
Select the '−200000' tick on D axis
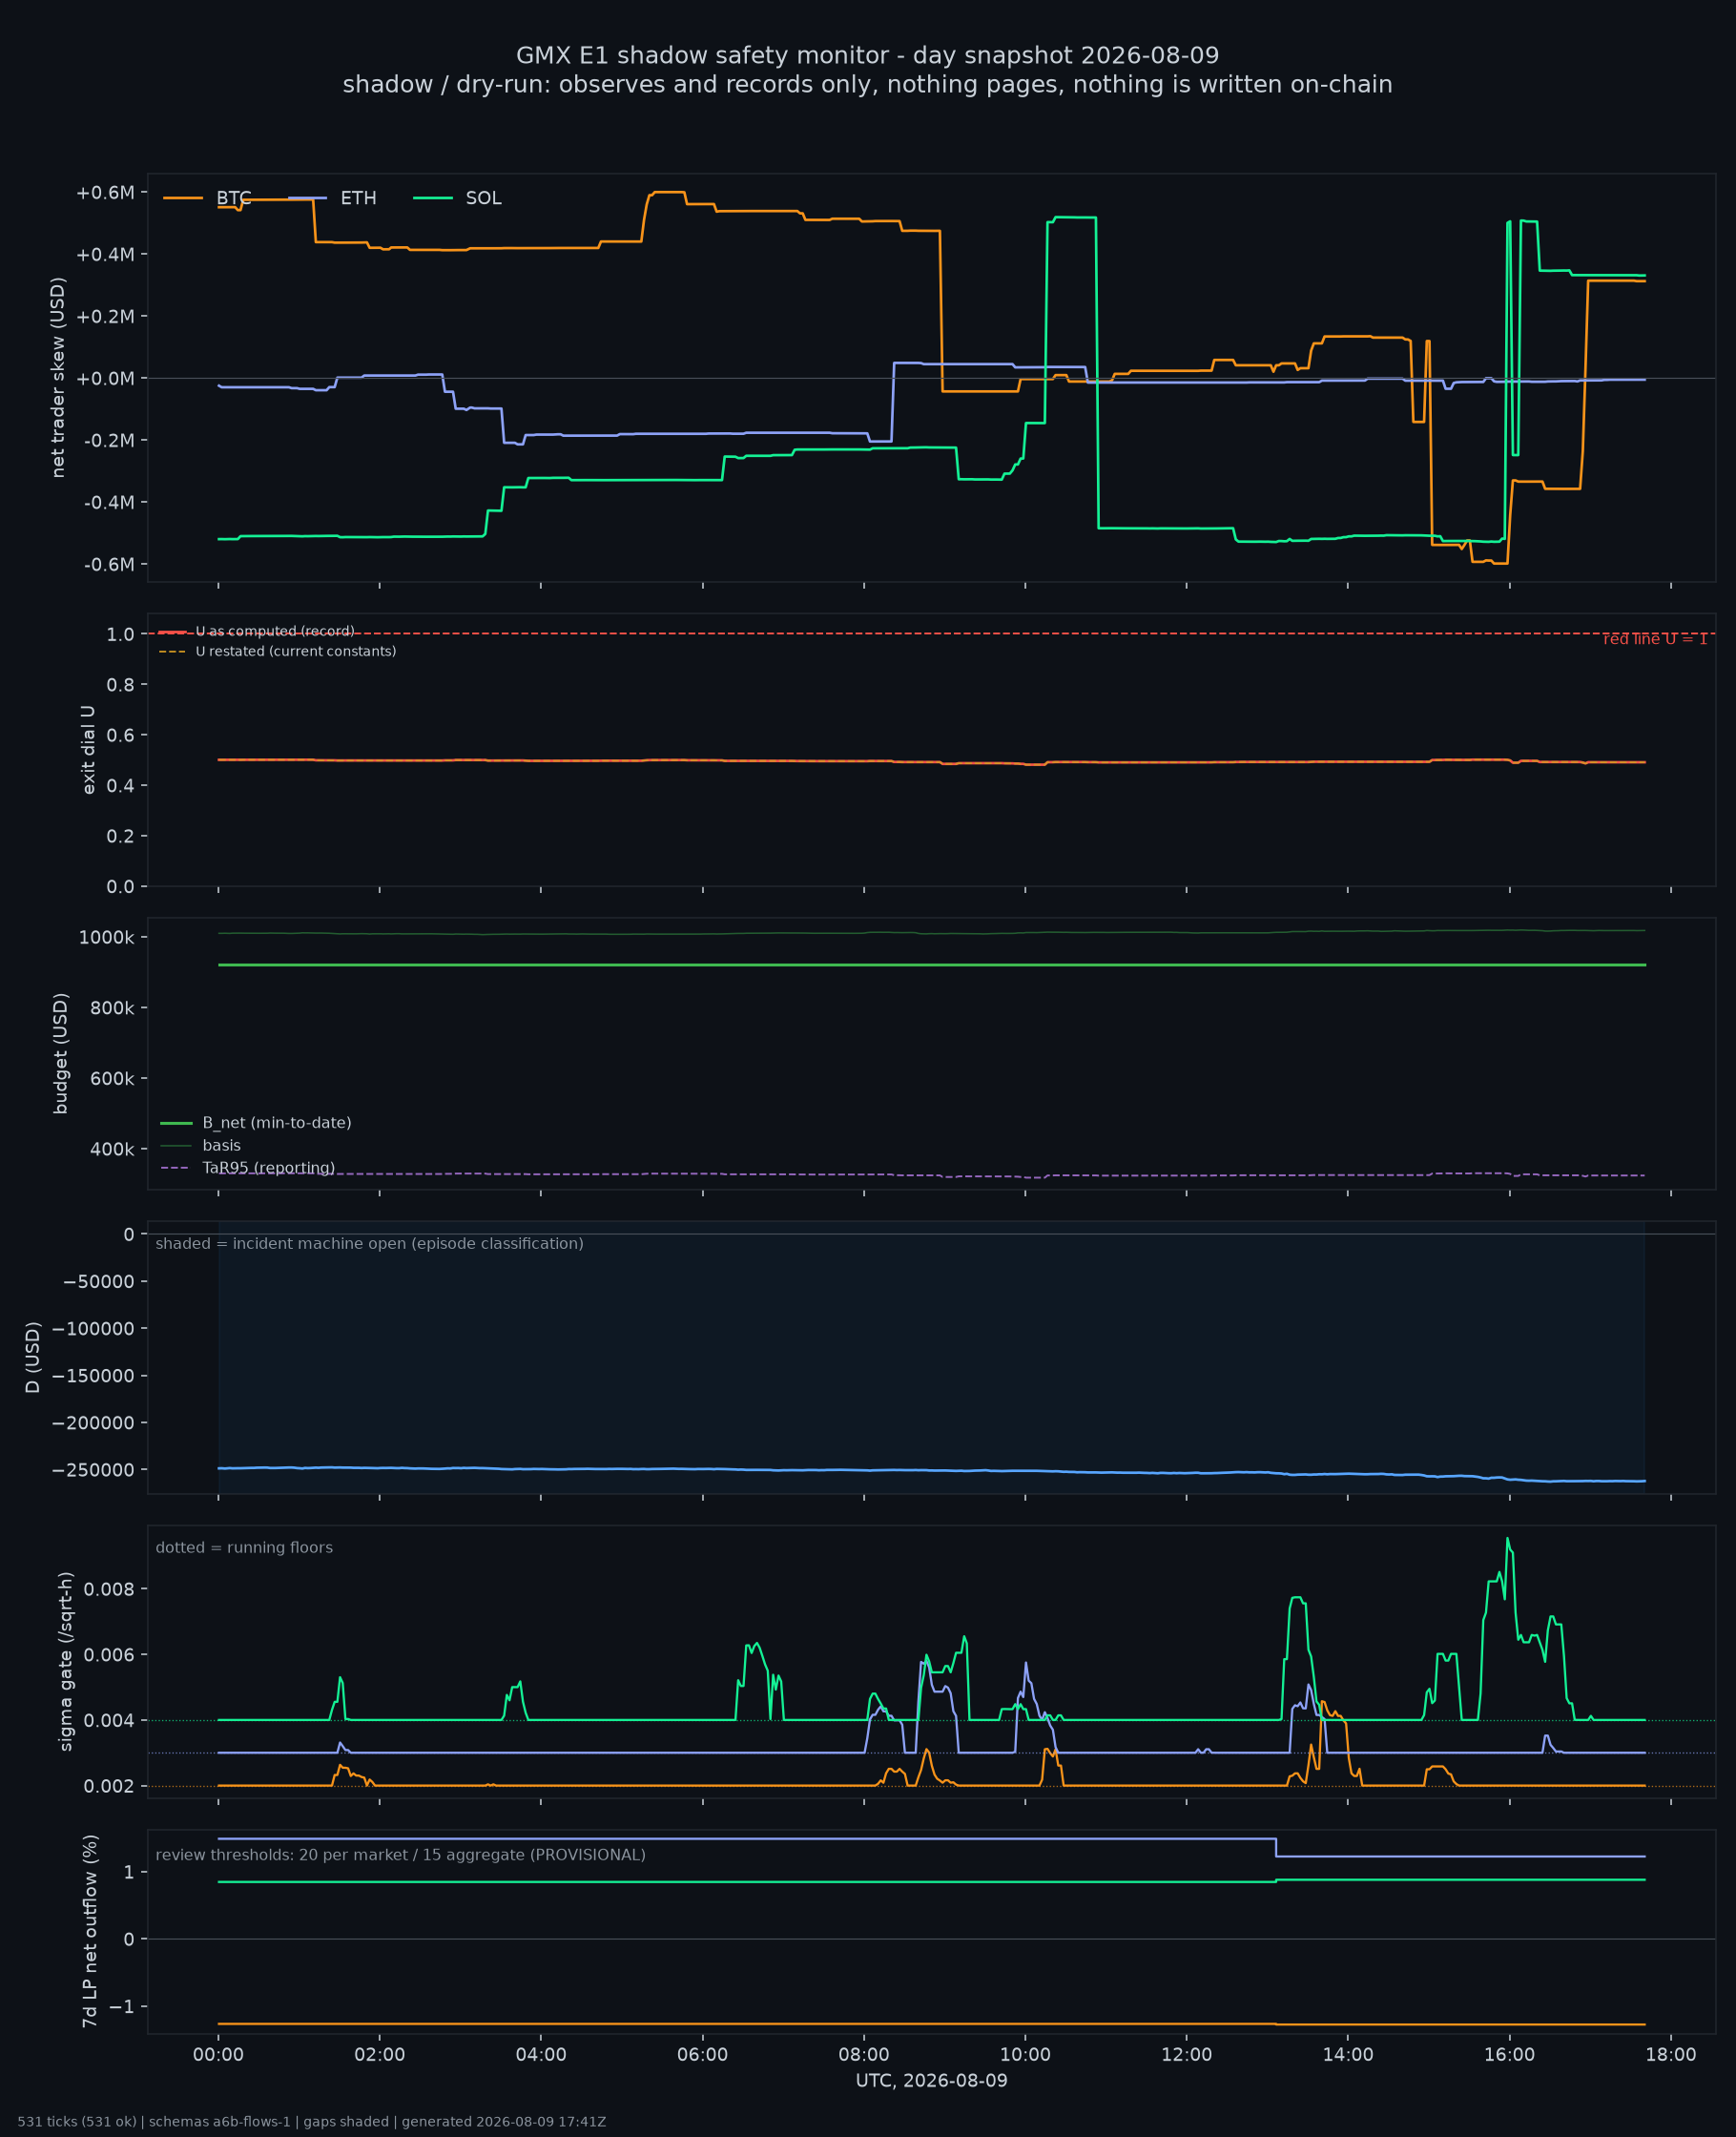tap(93, 1423)
